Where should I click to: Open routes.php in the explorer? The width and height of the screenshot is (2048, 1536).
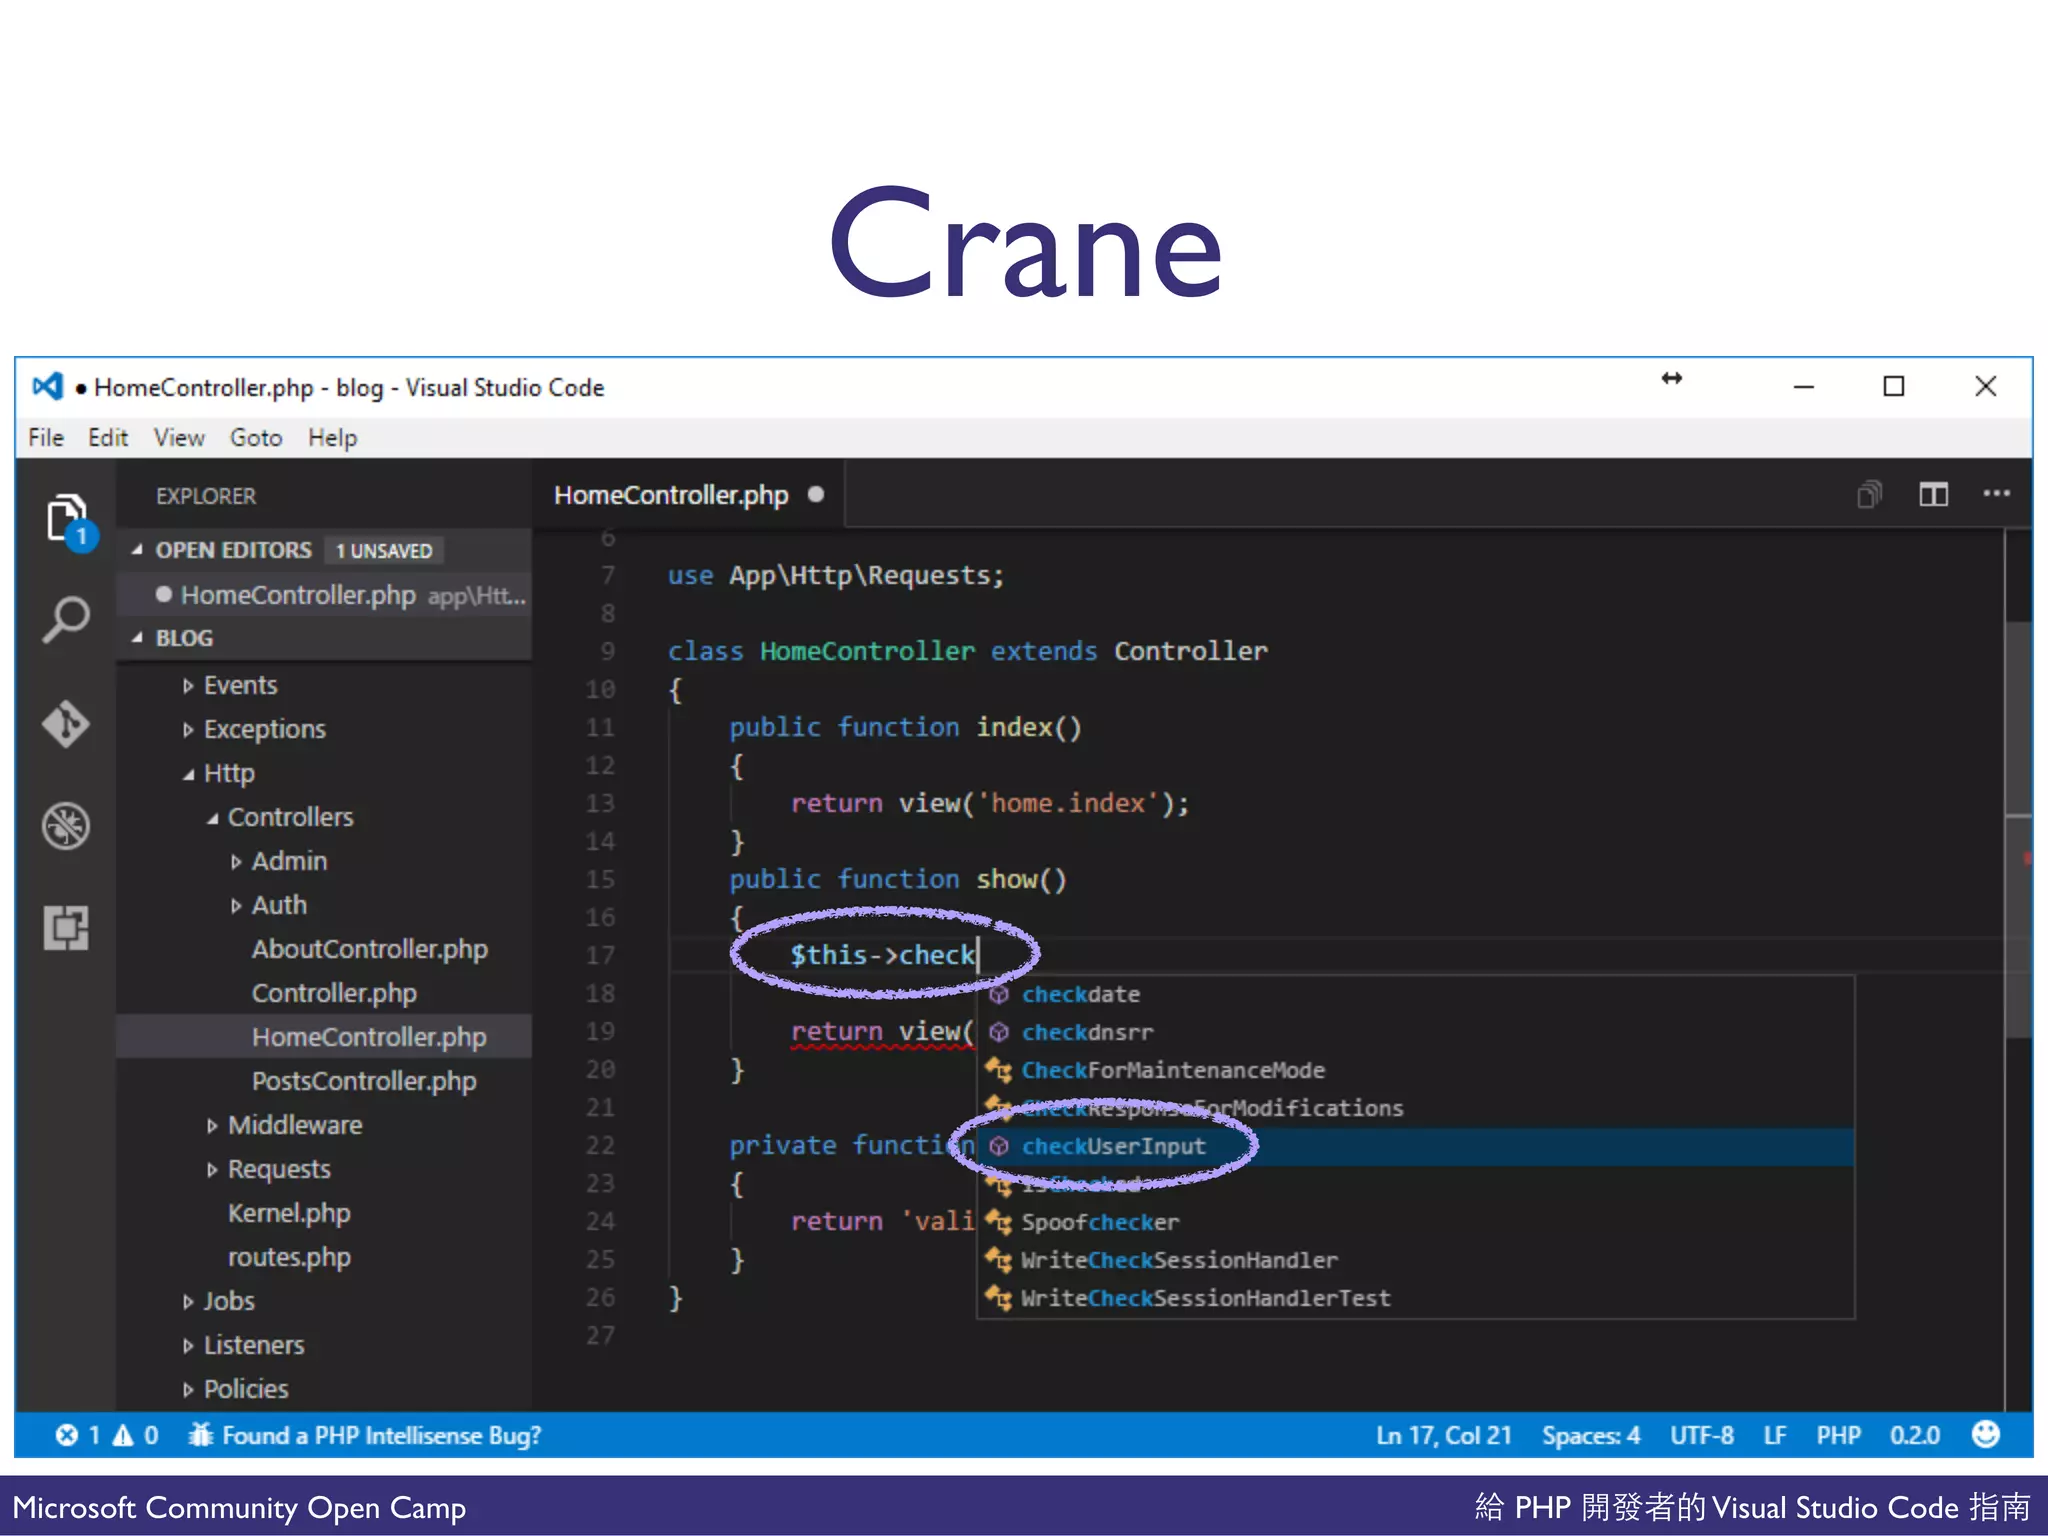pos(289,1257)
